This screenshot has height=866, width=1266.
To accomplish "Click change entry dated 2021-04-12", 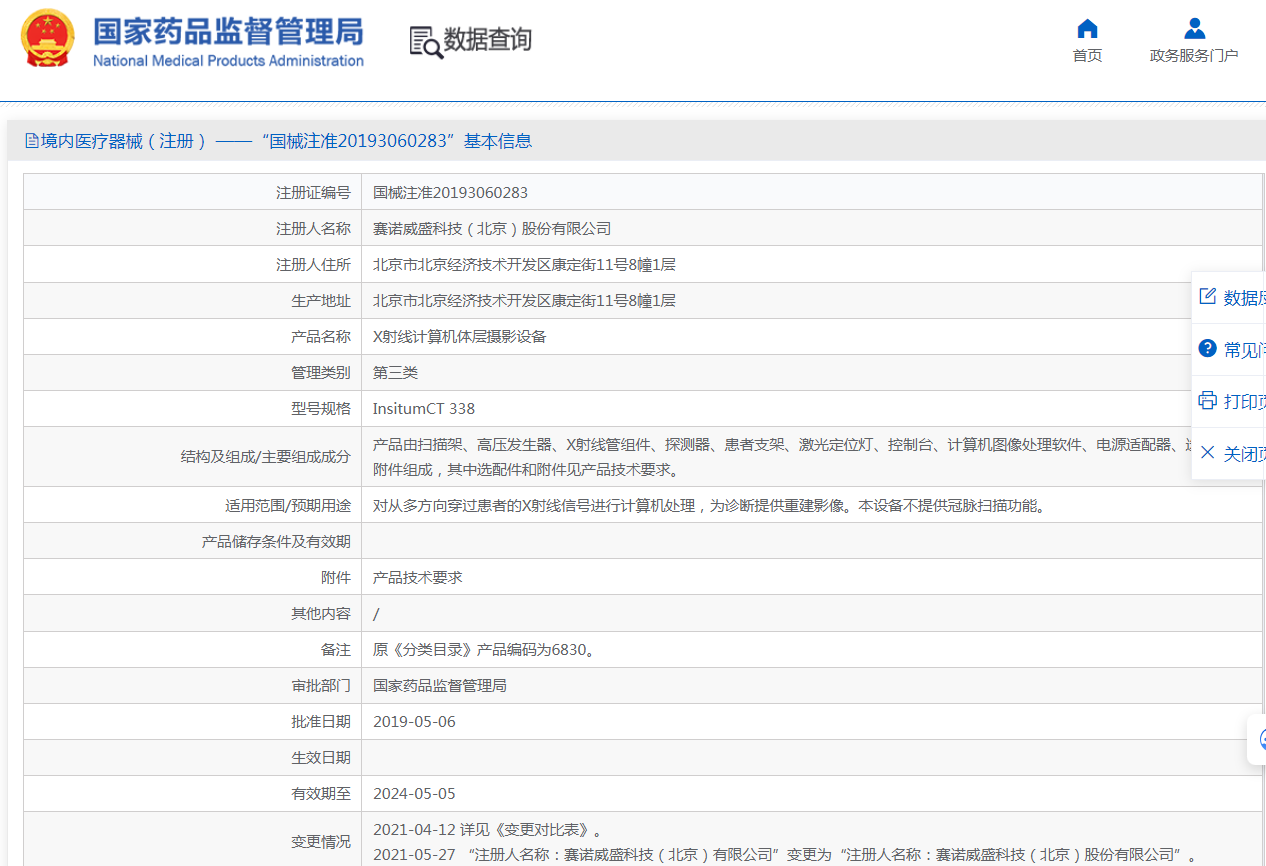I will pos(489,830).
